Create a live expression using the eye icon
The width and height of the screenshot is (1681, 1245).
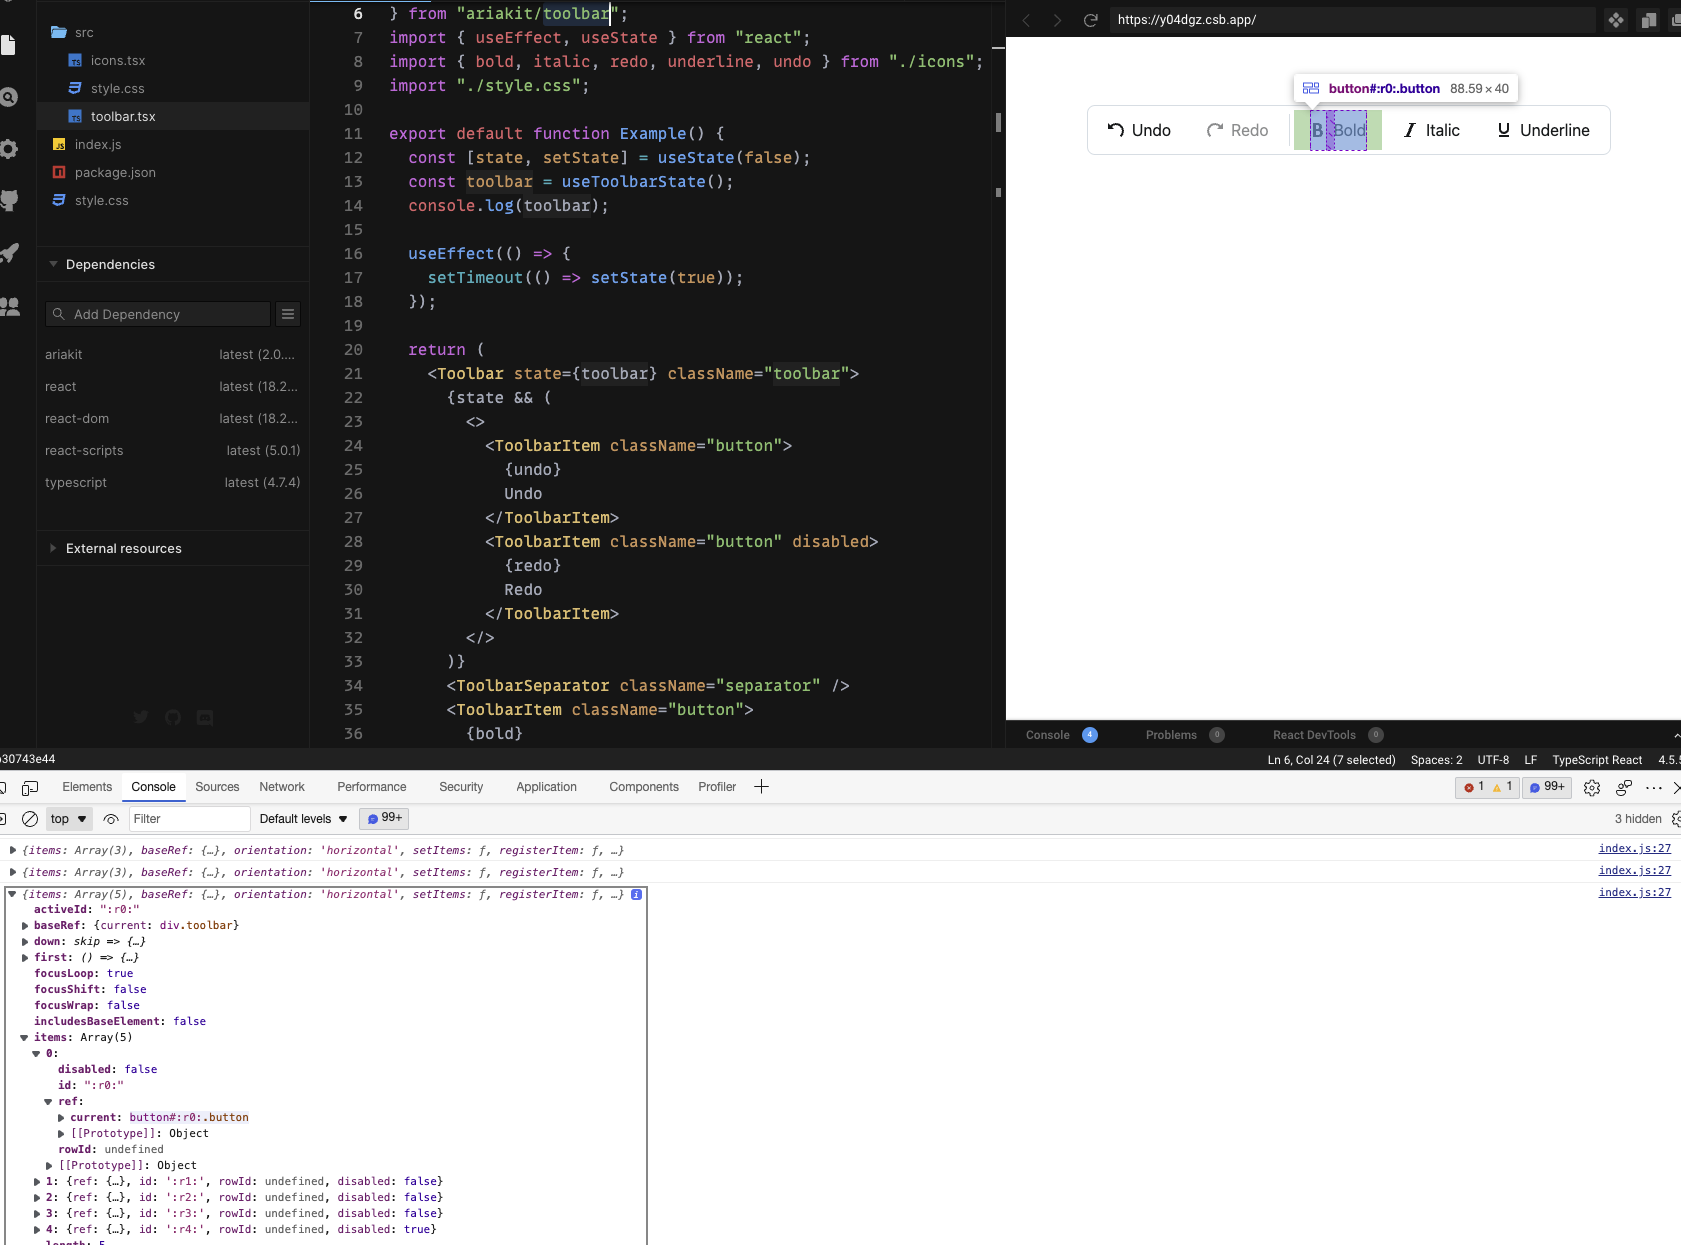pyautogui.click(x=110, y=818)
